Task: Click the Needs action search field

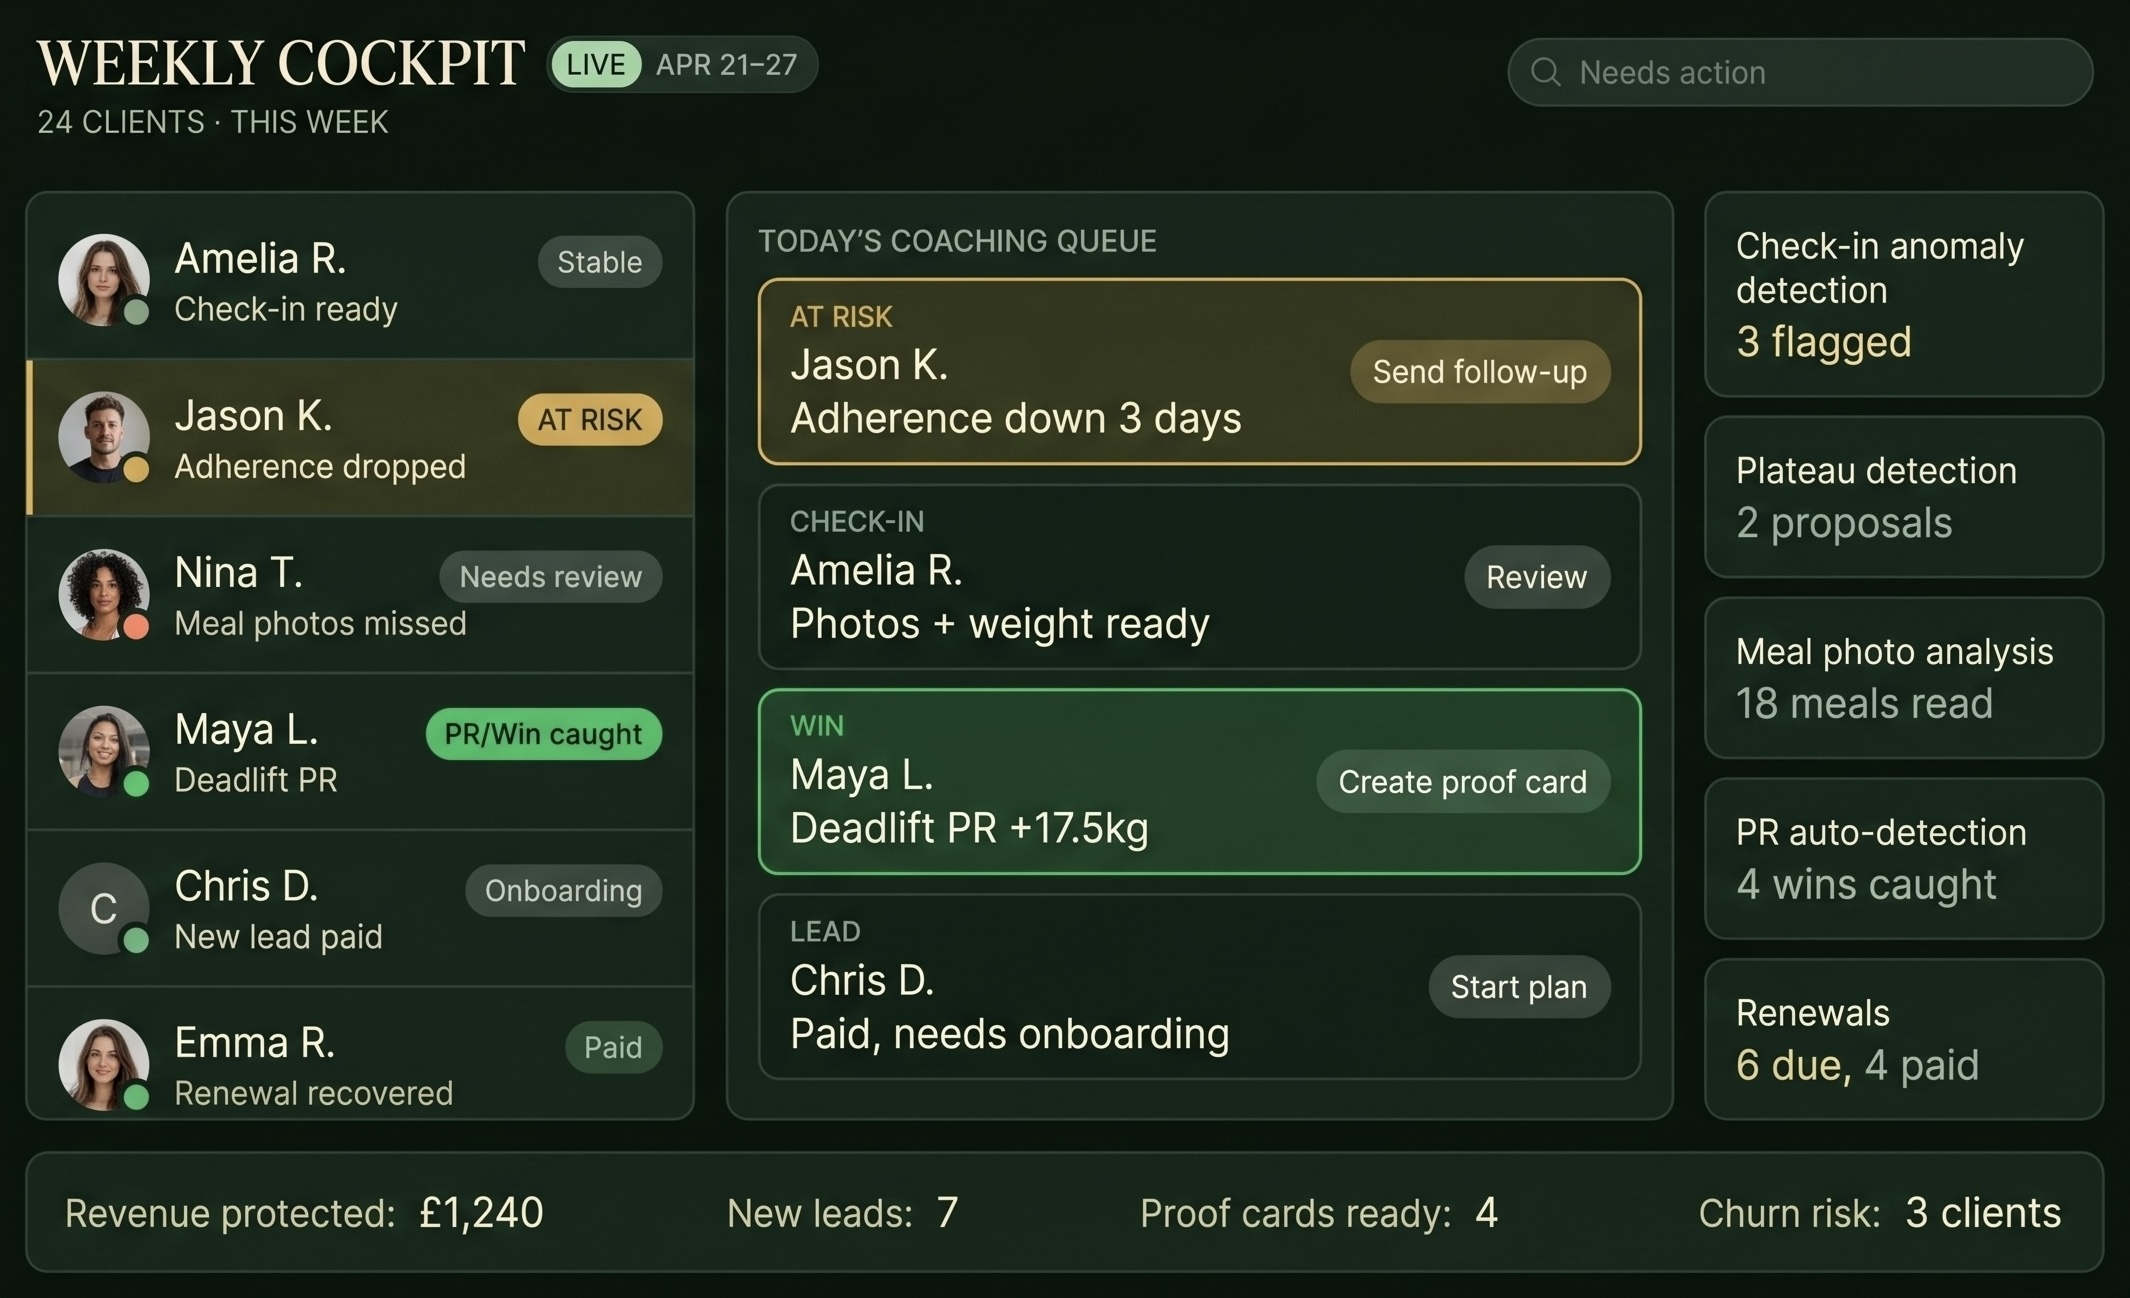Action: (x=1800, y=72)
